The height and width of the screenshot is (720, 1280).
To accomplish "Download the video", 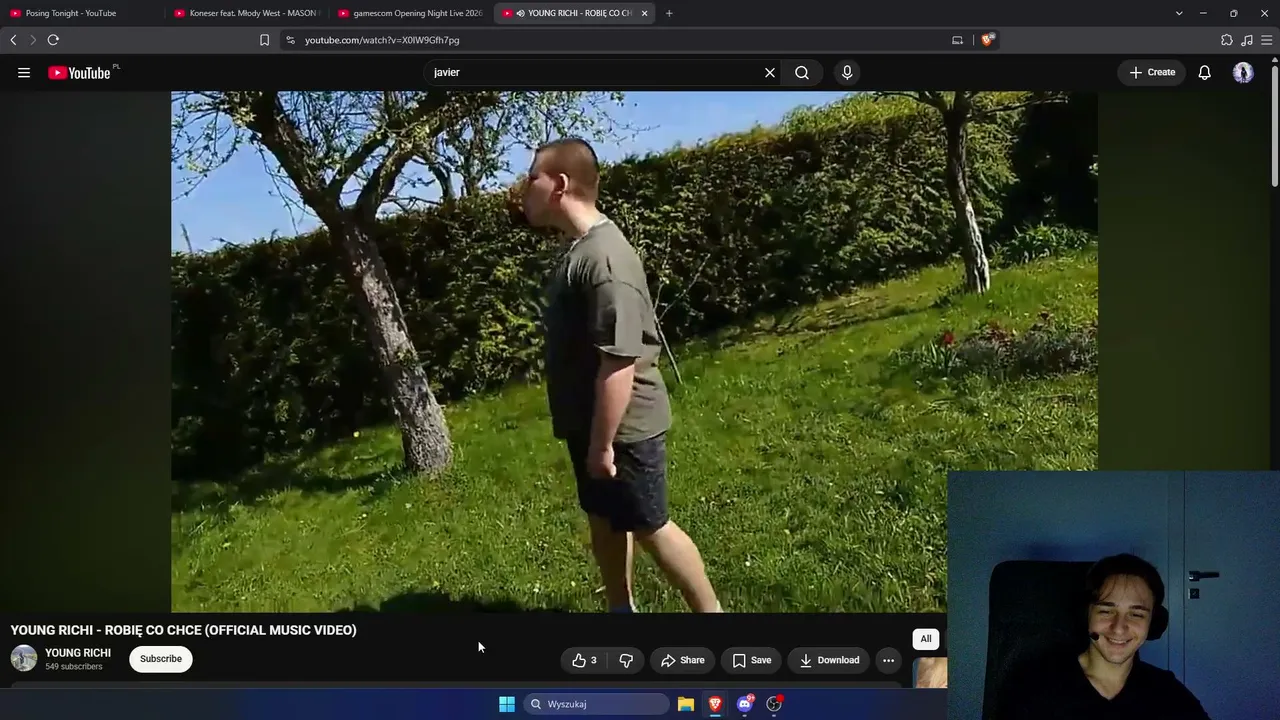I will click(829, 660).
